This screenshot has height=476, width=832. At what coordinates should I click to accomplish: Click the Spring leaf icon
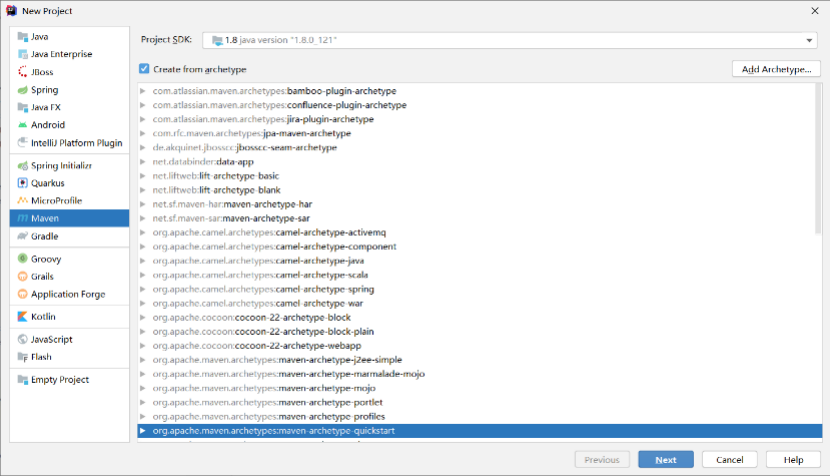(22, 90)
